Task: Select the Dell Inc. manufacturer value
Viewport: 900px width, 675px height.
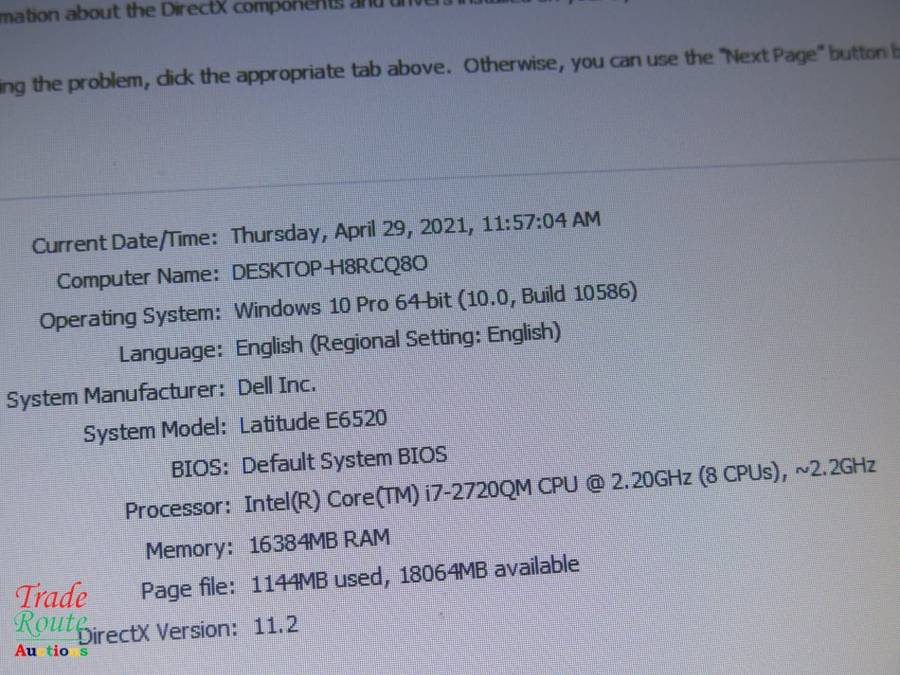Action: coord(277,385)
